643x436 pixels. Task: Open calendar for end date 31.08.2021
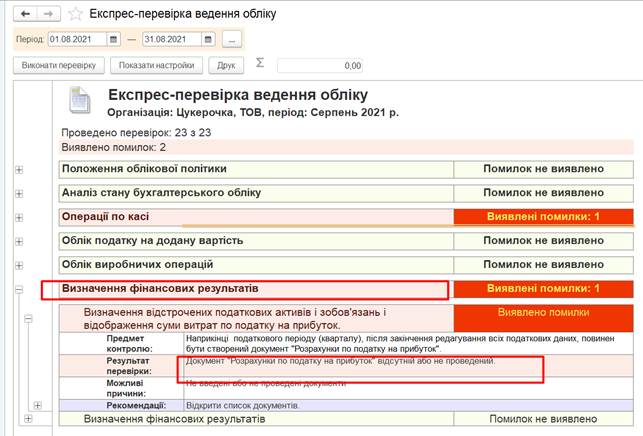[x=209, y=39]
